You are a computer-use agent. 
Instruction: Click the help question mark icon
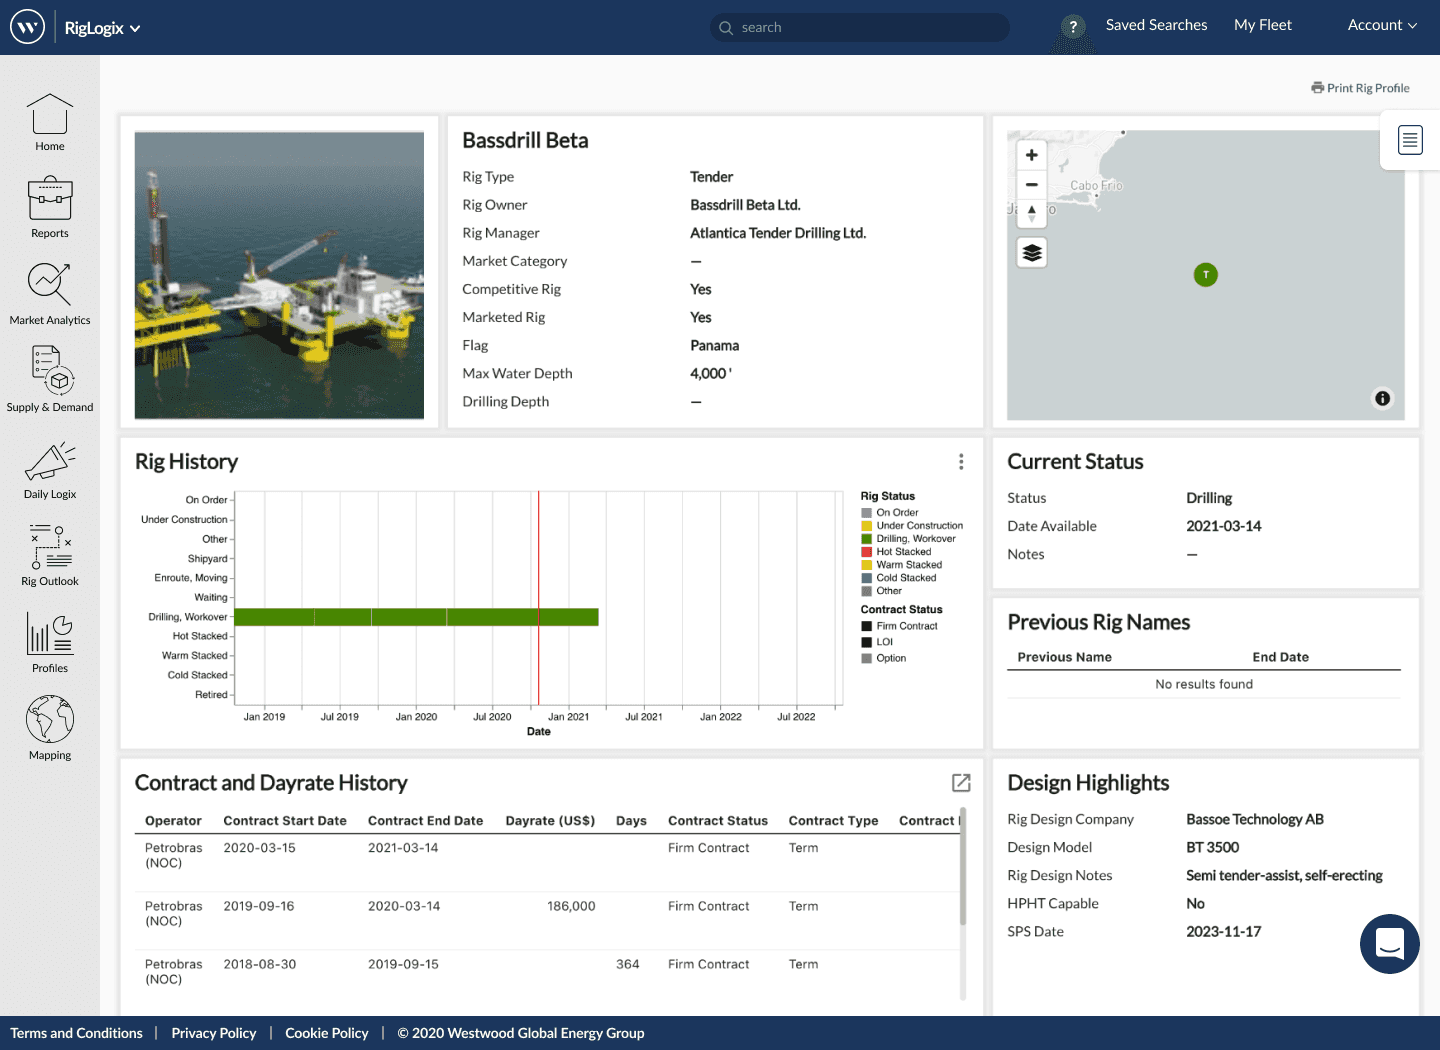(x=1073, y=27)
